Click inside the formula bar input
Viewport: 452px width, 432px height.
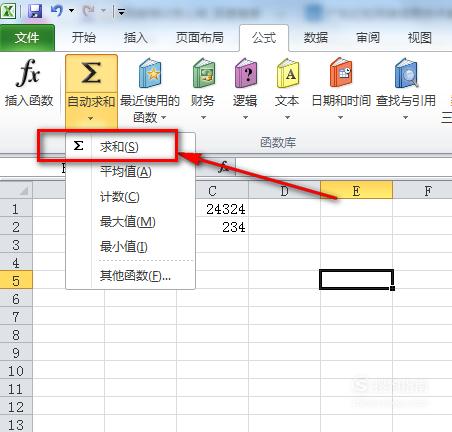click(x=343, y=166)
